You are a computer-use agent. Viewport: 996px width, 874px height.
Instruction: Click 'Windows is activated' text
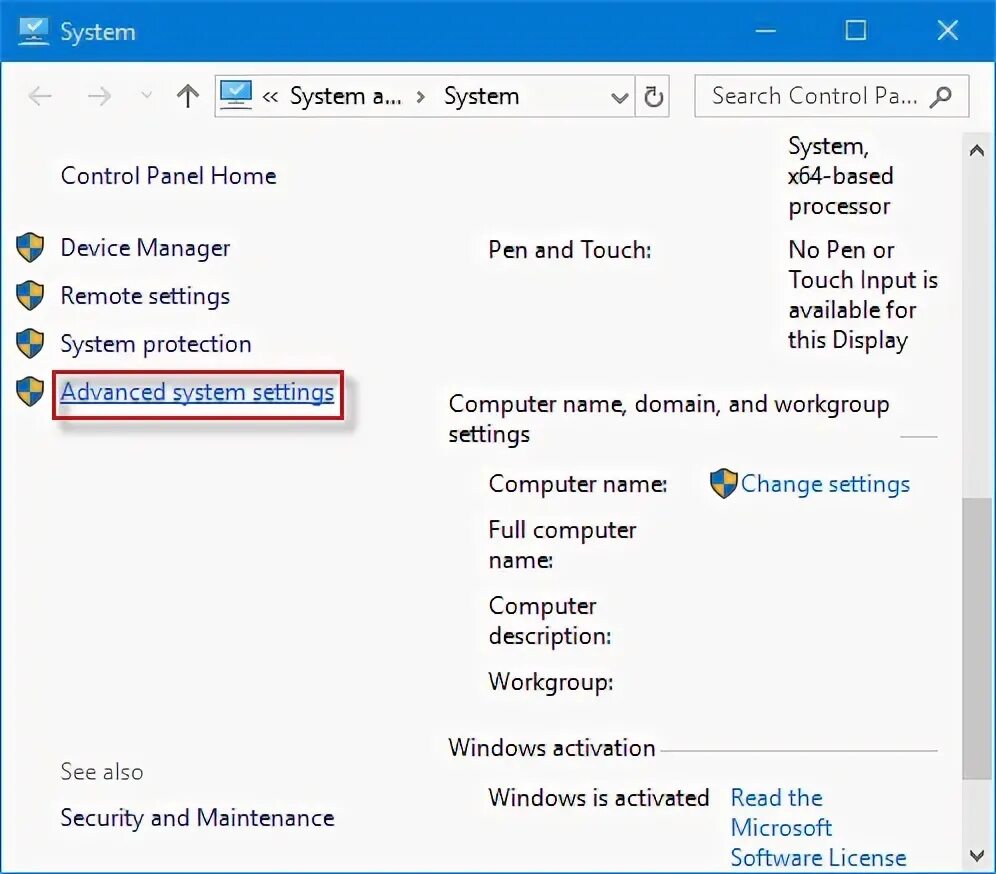coord(598,798)
